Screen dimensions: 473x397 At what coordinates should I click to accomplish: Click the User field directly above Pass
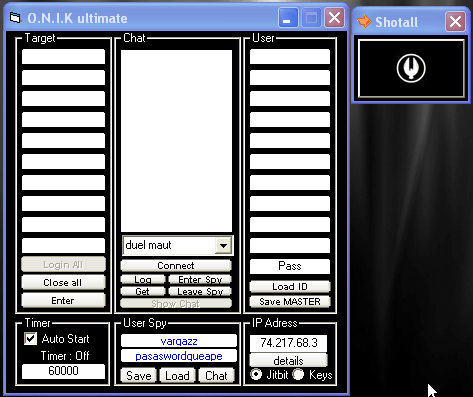click(290, 246)
